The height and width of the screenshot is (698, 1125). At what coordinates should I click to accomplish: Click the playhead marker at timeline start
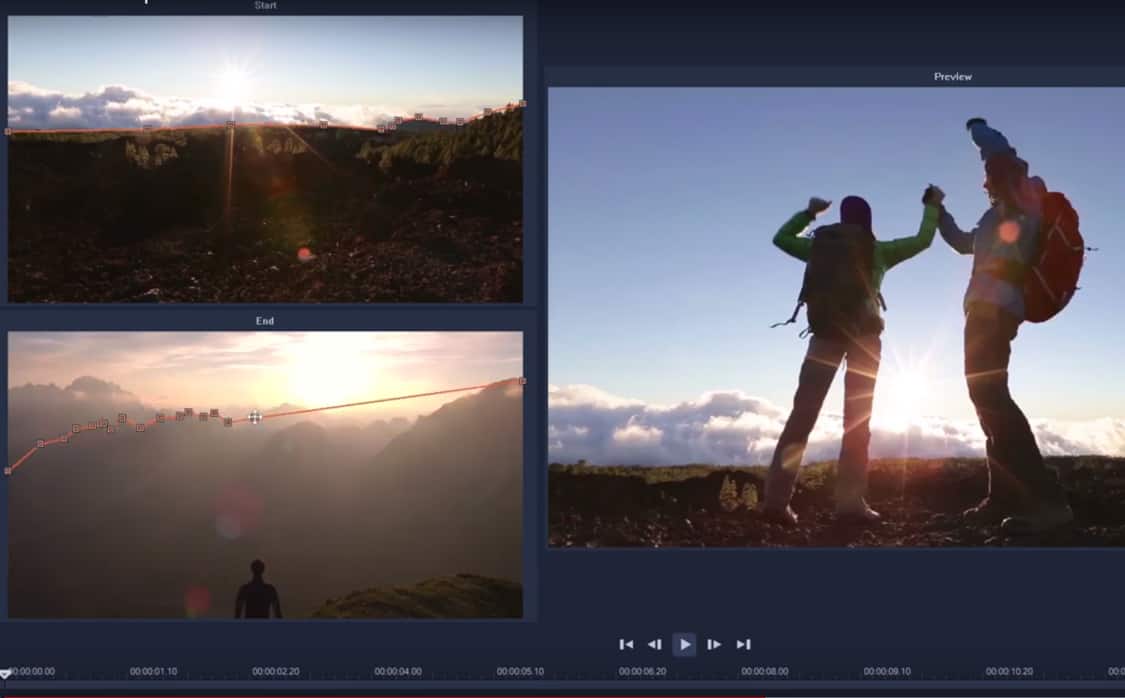[x=5, y=675]
